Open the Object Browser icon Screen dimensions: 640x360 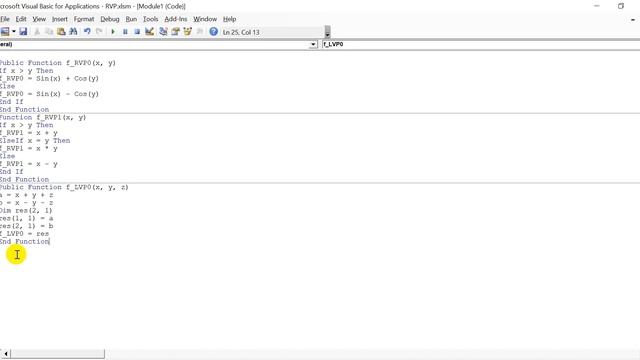tap(188, 31)
